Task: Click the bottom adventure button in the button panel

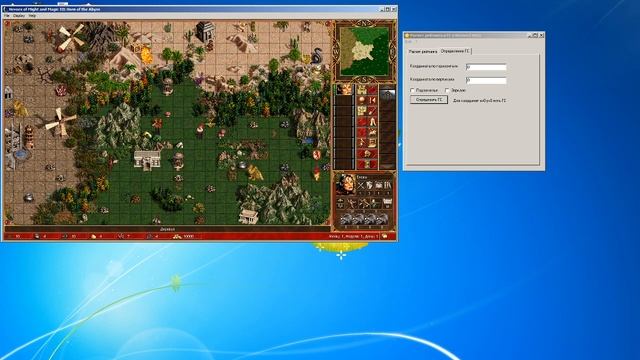Action: click(367, 164)
